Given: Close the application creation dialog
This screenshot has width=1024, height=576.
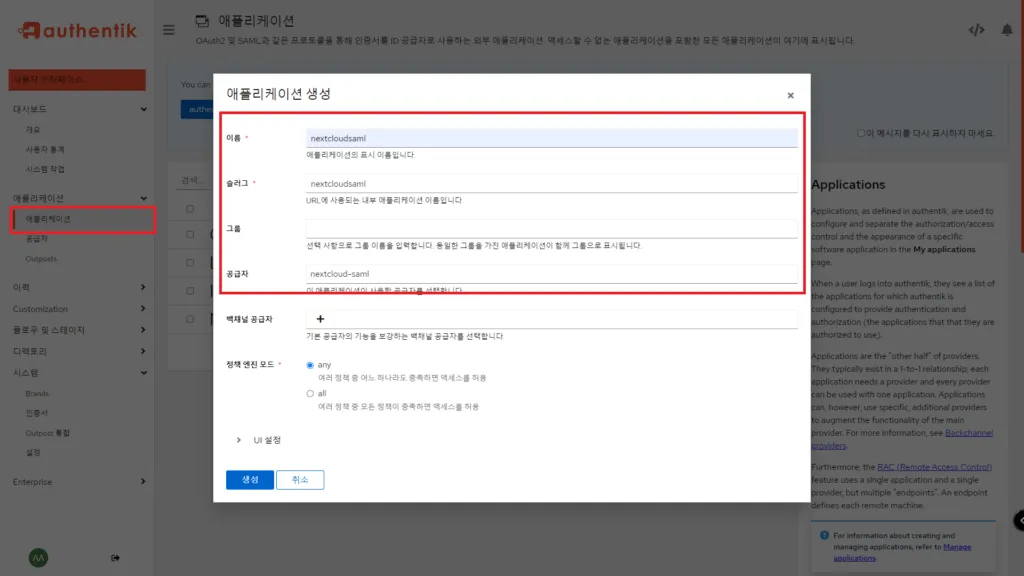Looking at the screenshot, I should [x=790, y=94].
